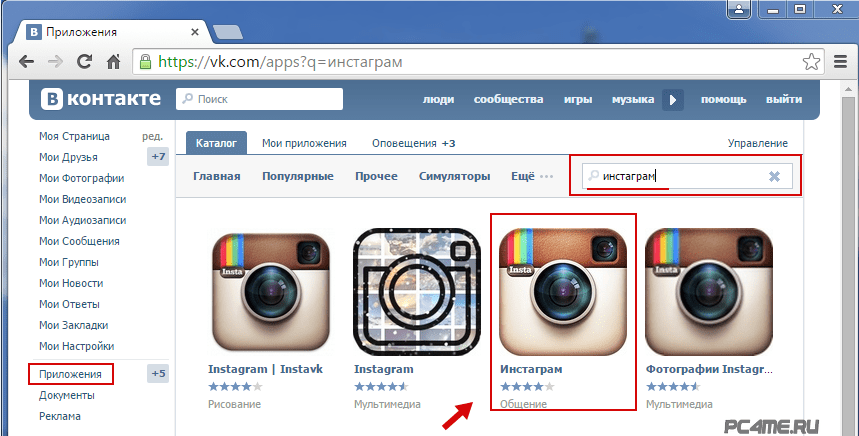
Task: Open the Инстаграм app thumbnail
Action: [x=563, y=292]
